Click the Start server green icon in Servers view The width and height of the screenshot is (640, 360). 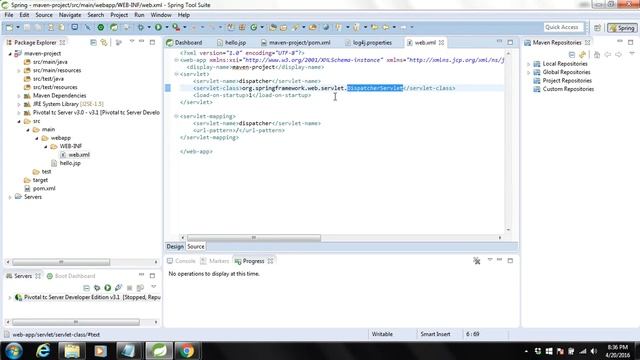(108, 288)
